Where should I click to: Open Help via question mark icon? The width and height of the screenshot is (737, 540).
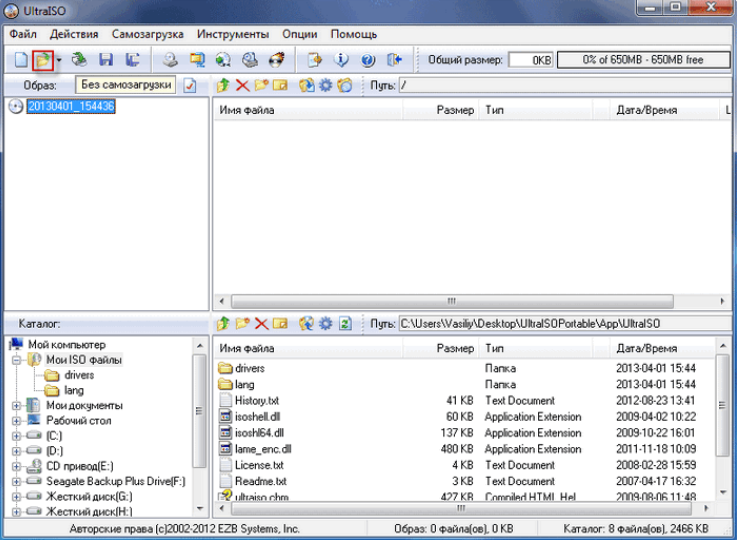[x=368, y=60]
